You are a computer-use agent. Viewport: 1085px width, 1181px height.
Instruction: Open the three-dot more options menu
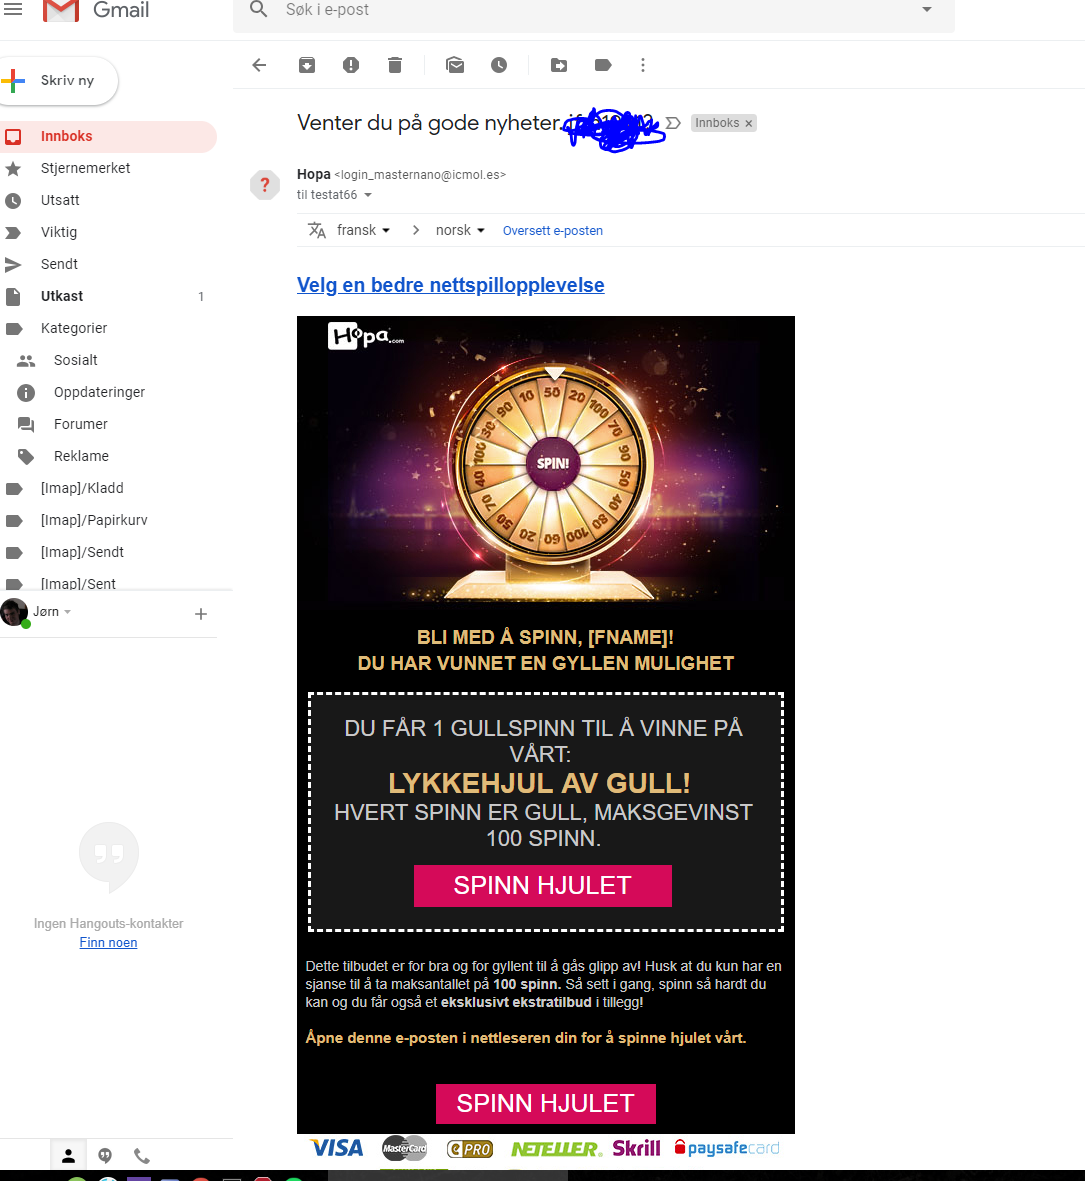click(x=642, y=66)
